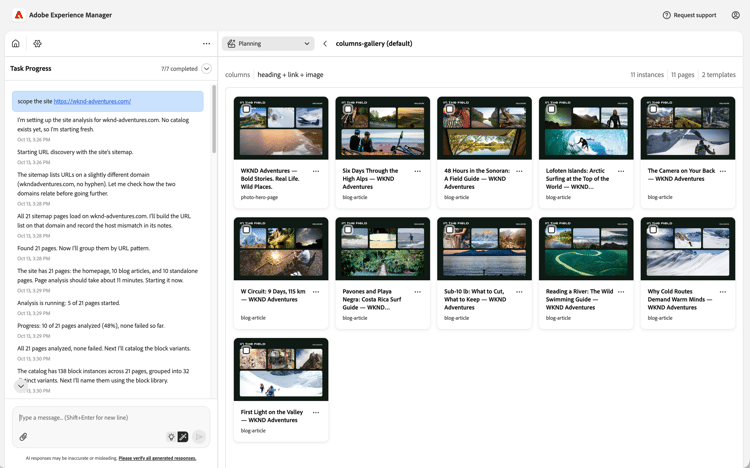Check the 48 Hours in the Sonoran card
The height and width of the screenshot is (468, 750).
coord(450,109)
